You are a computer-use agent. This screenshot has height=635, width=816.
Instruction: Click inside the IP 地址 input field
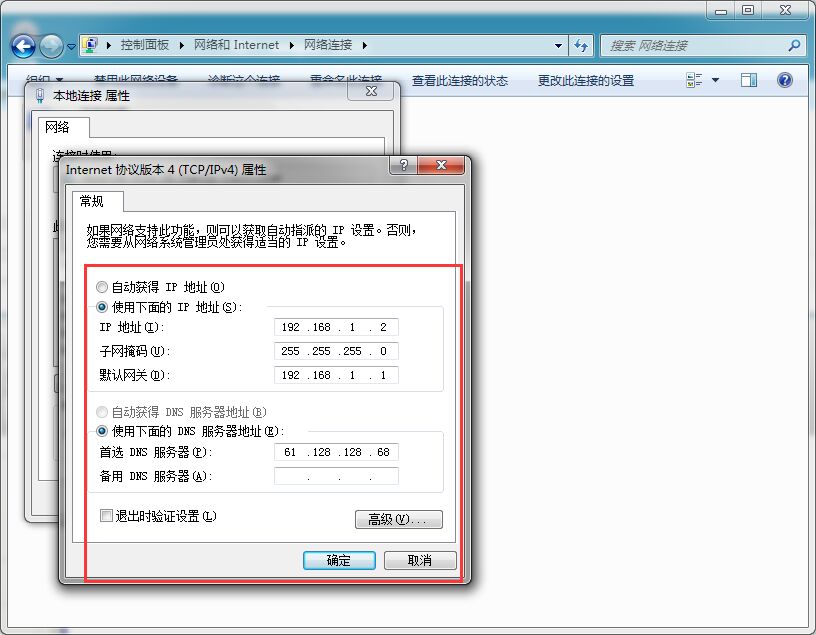tap(335, 327)
